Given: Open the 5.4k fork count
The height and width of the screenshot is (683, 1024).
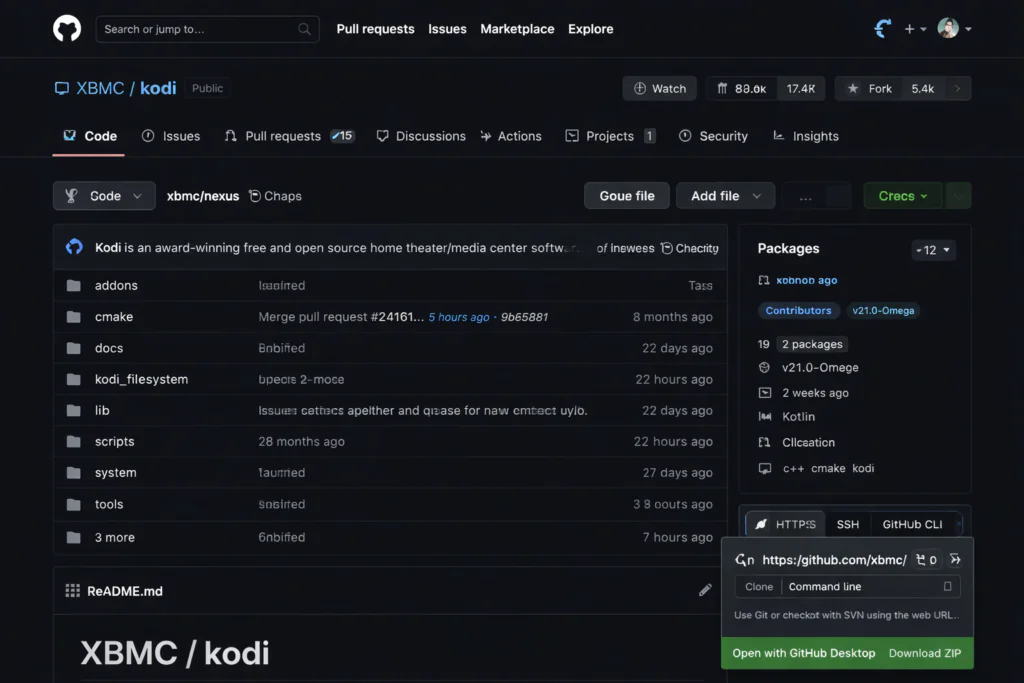Looking at the screenshot, I should (x=922, y=88).
